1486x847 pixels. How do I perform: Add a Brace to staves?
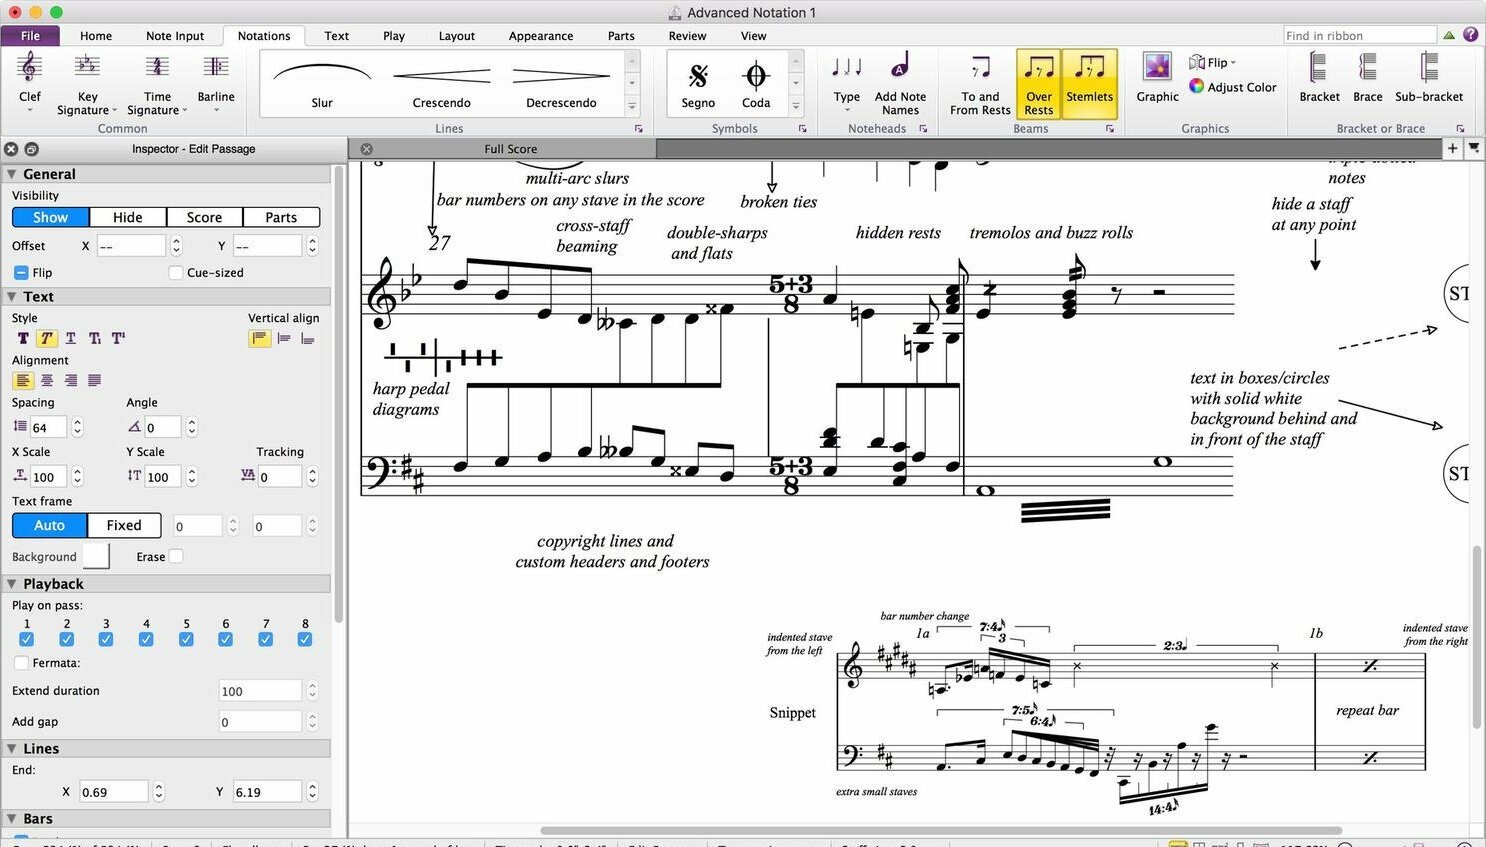coord(1367,77)
